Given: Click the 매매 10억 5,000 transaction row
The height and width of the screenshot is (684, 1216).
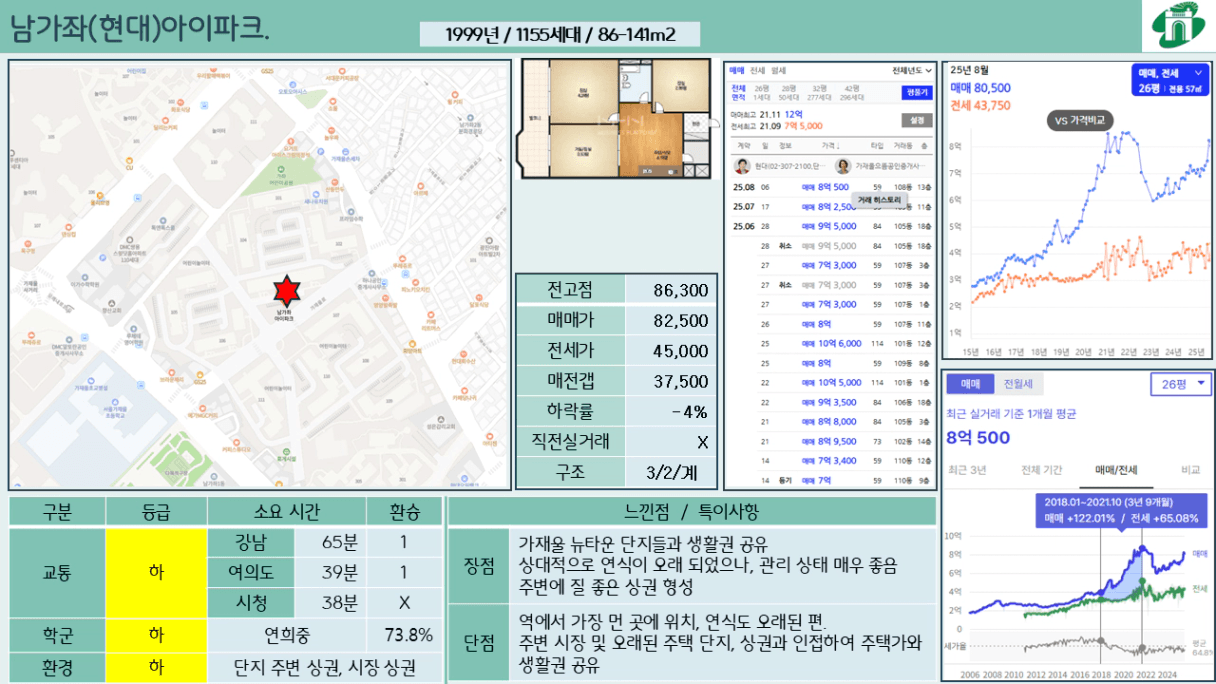Looking at the screenshot, I should pos(830,383).
